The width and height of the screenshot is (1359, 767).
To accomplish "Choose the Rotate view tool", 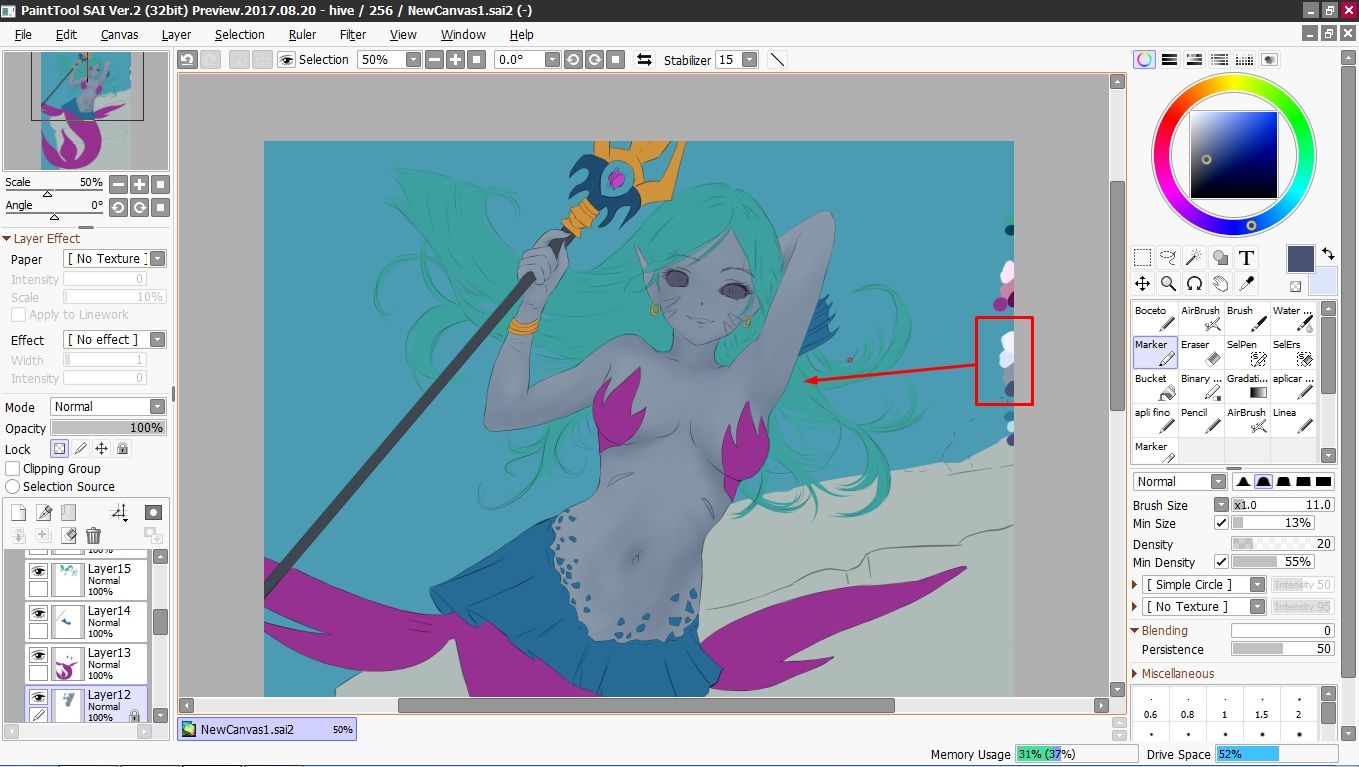I will [x=1194, y=284].
